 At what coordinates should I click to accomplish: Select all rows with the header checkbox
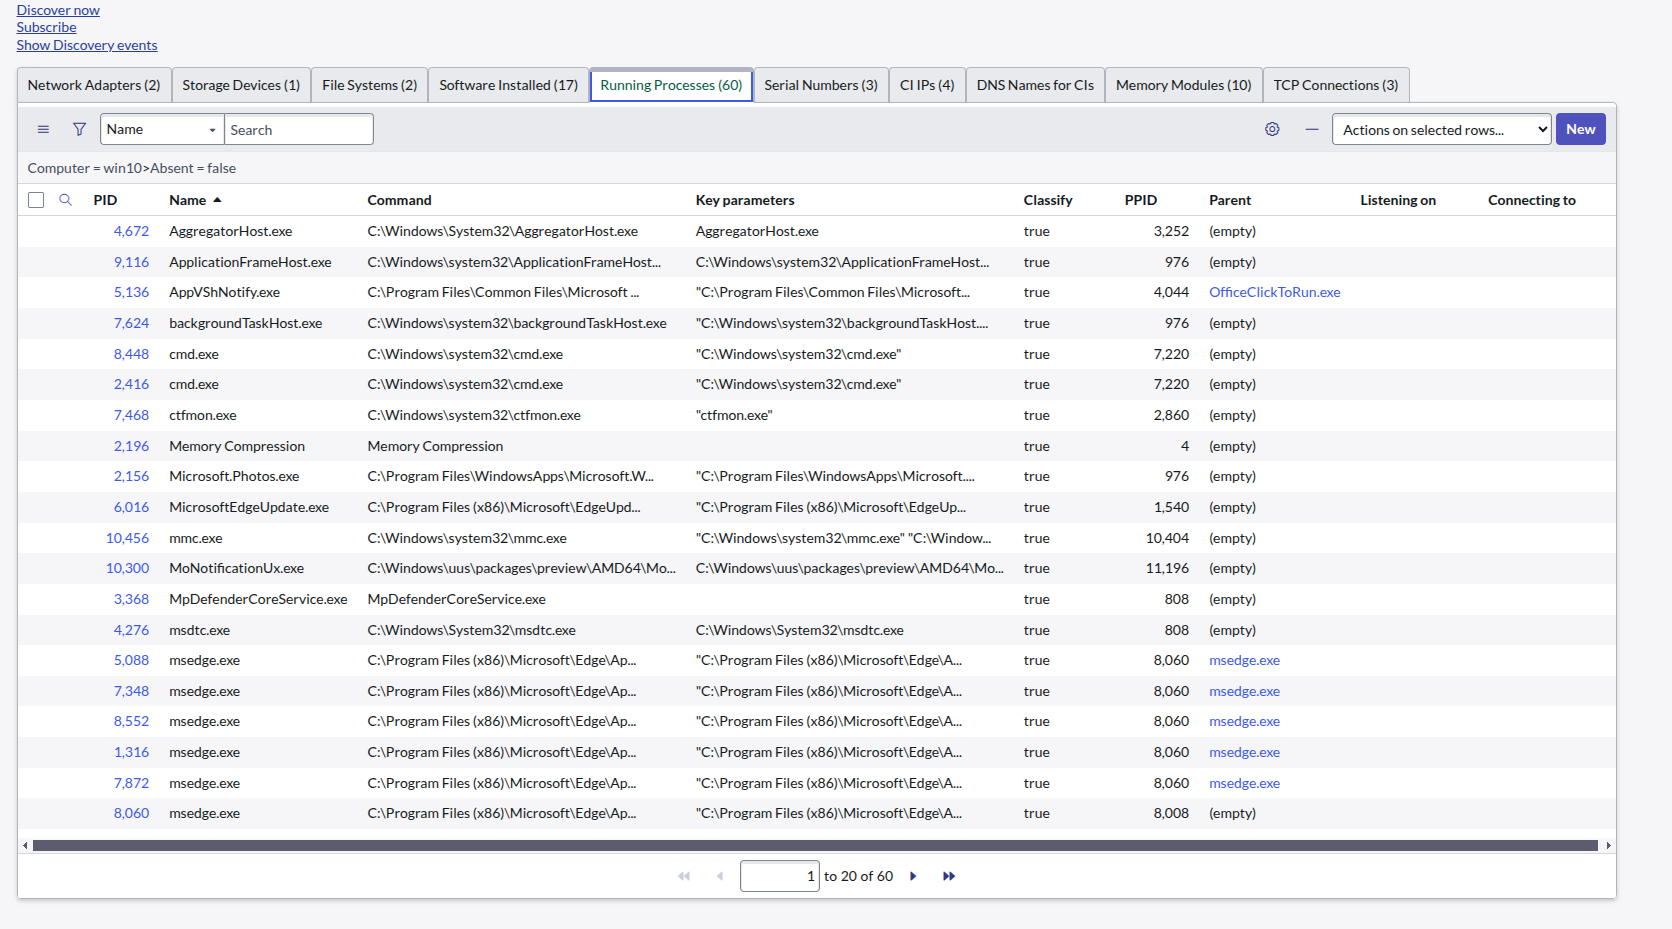[x=36, y=200]
